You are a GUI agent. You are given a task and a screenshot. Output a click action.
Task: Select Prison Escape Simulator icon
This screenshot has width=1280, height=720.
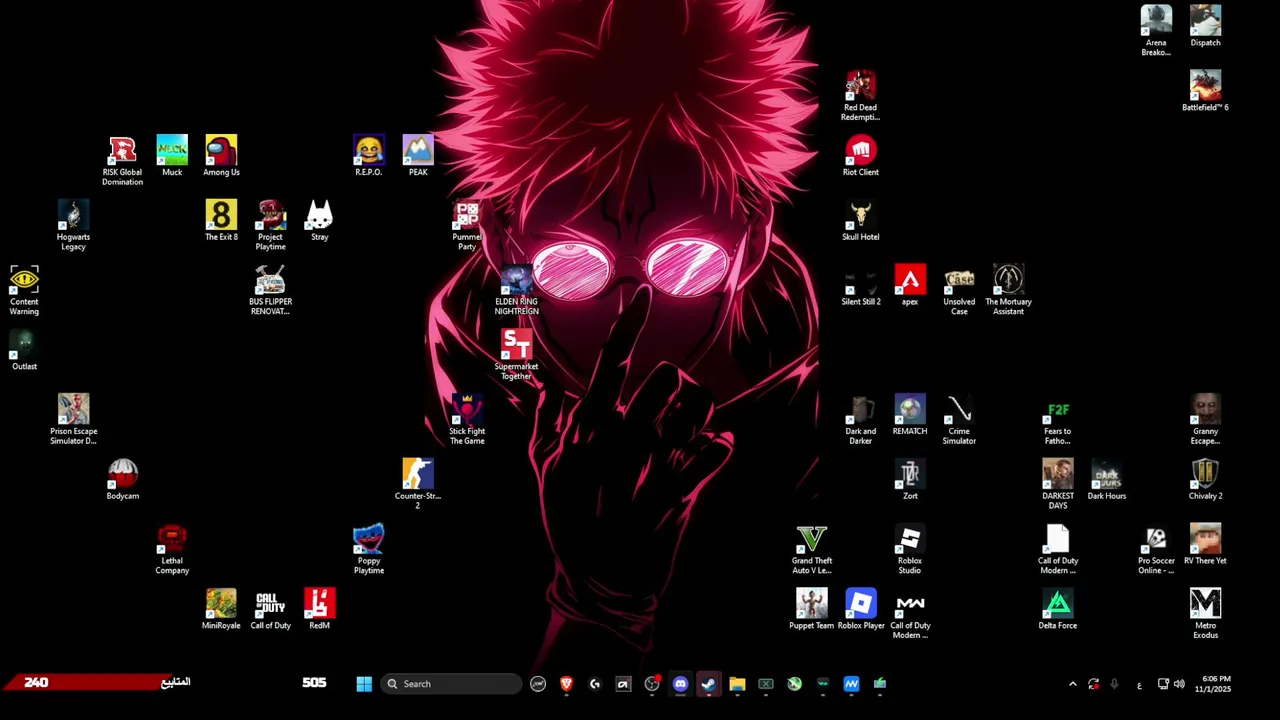tap(73, 420)
